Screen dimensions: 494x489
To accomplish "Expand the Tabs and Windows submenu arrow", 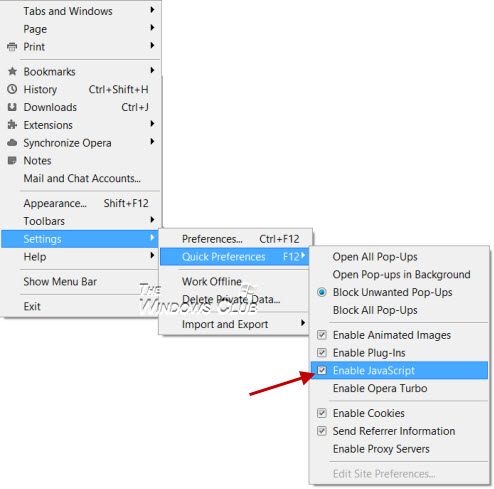I will [x=152, y=10].
